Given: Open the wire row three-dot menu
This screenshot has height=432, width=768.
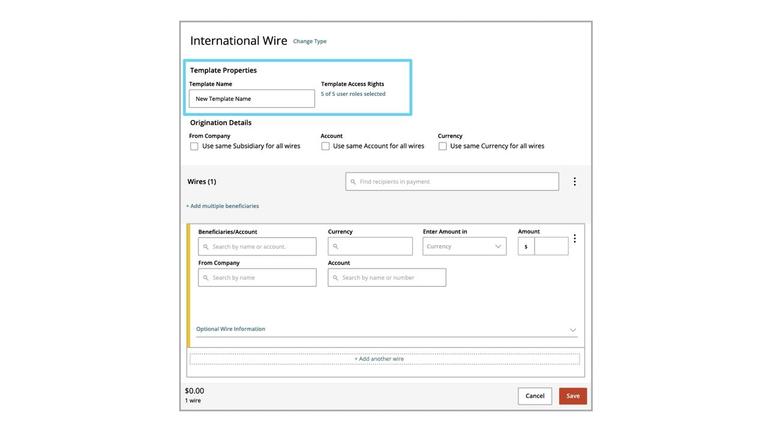Looking at the screenshot, I should pyautogui.click(x=574, y=239).
